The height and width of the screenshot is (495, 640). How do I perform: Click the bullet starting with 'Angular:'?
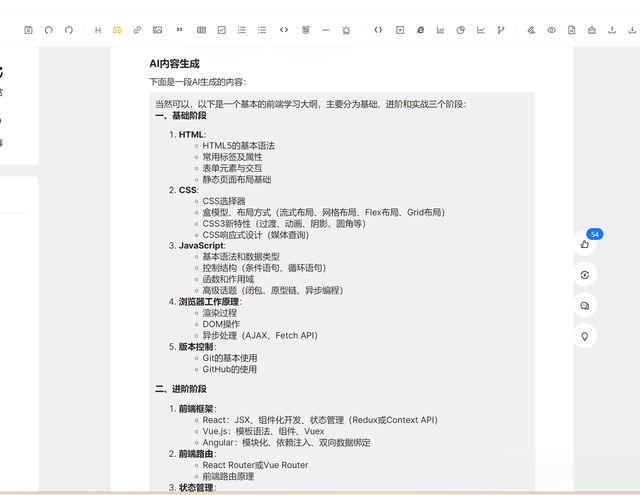click(287, 443)
